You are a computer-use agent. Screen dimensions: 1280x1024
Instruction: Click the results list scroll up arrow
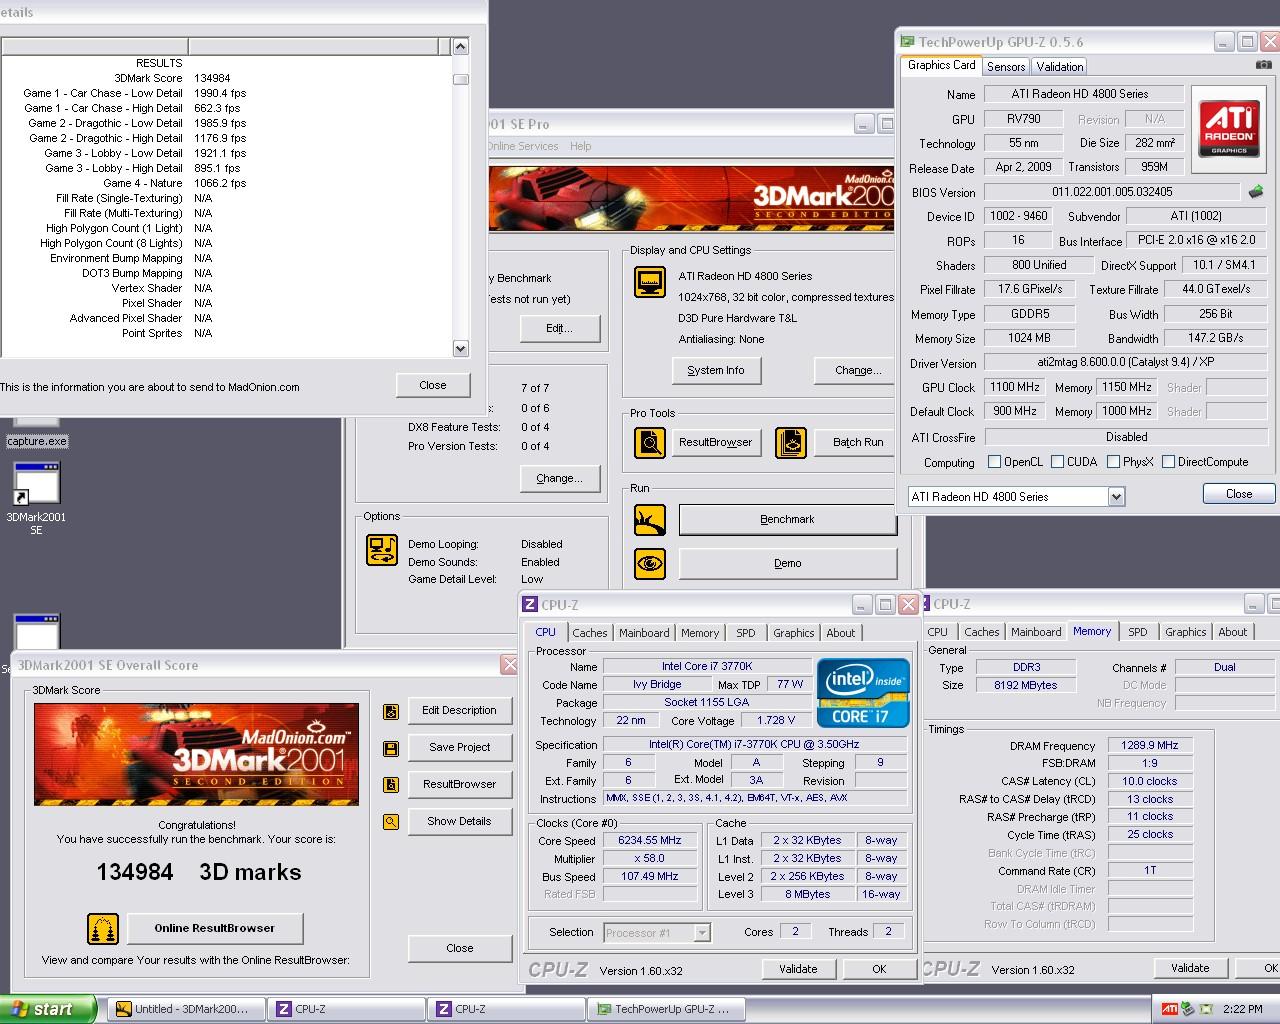(x=460, y=46)
